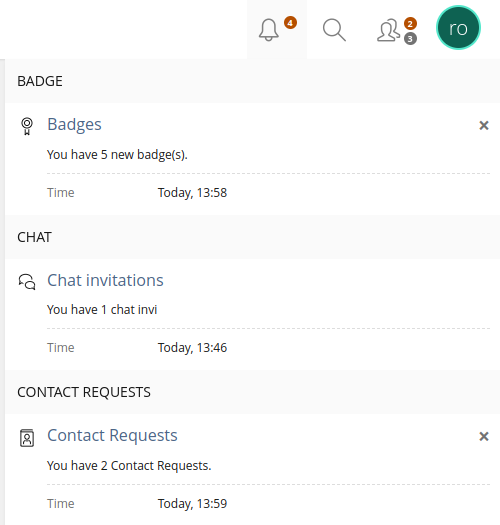Viewport: 500px width, 525px height.
Task: Click the chat bubbles icon
Action: point(27,282)
